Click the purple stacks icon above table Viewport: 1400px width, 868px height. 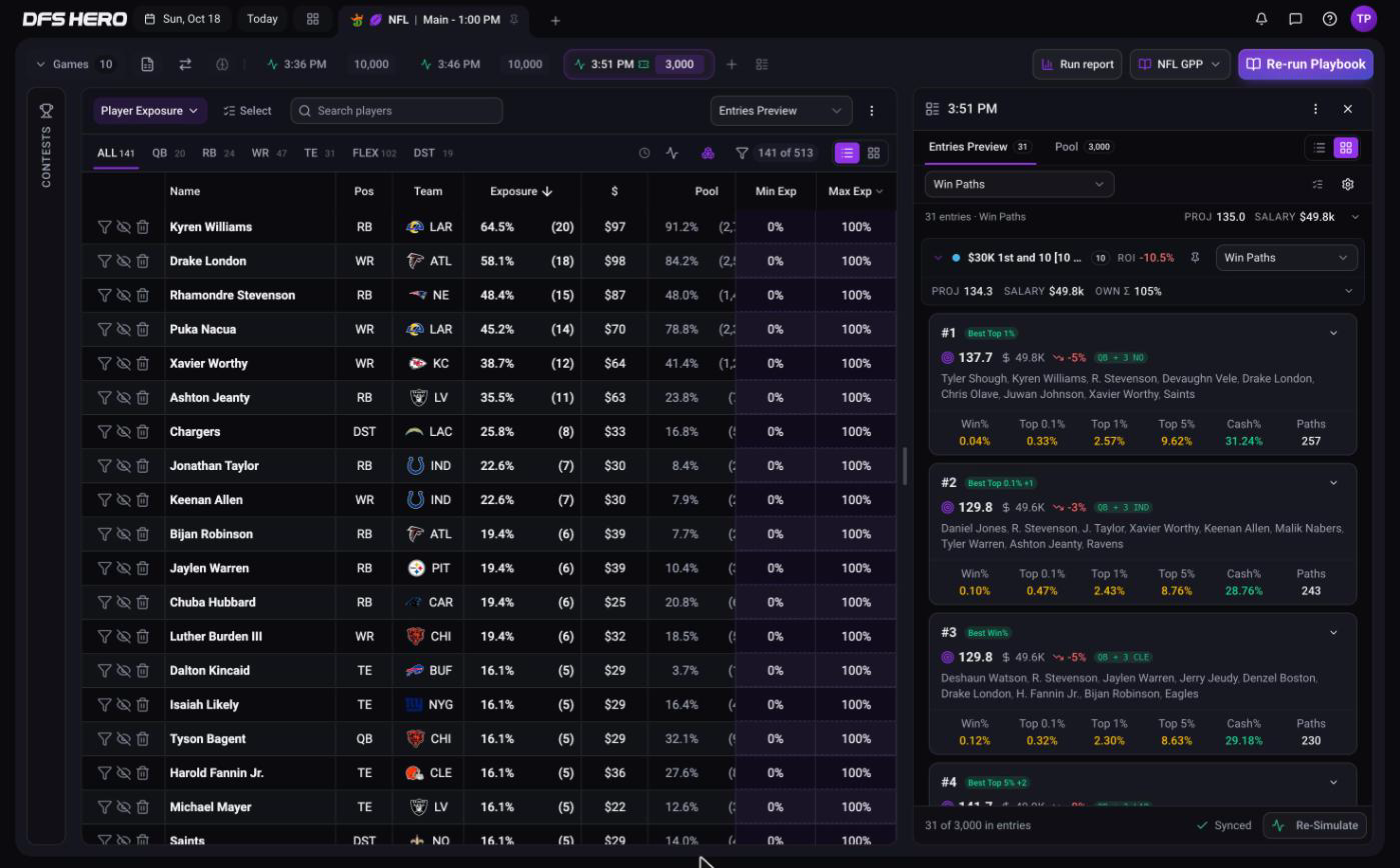pos(707,153)
